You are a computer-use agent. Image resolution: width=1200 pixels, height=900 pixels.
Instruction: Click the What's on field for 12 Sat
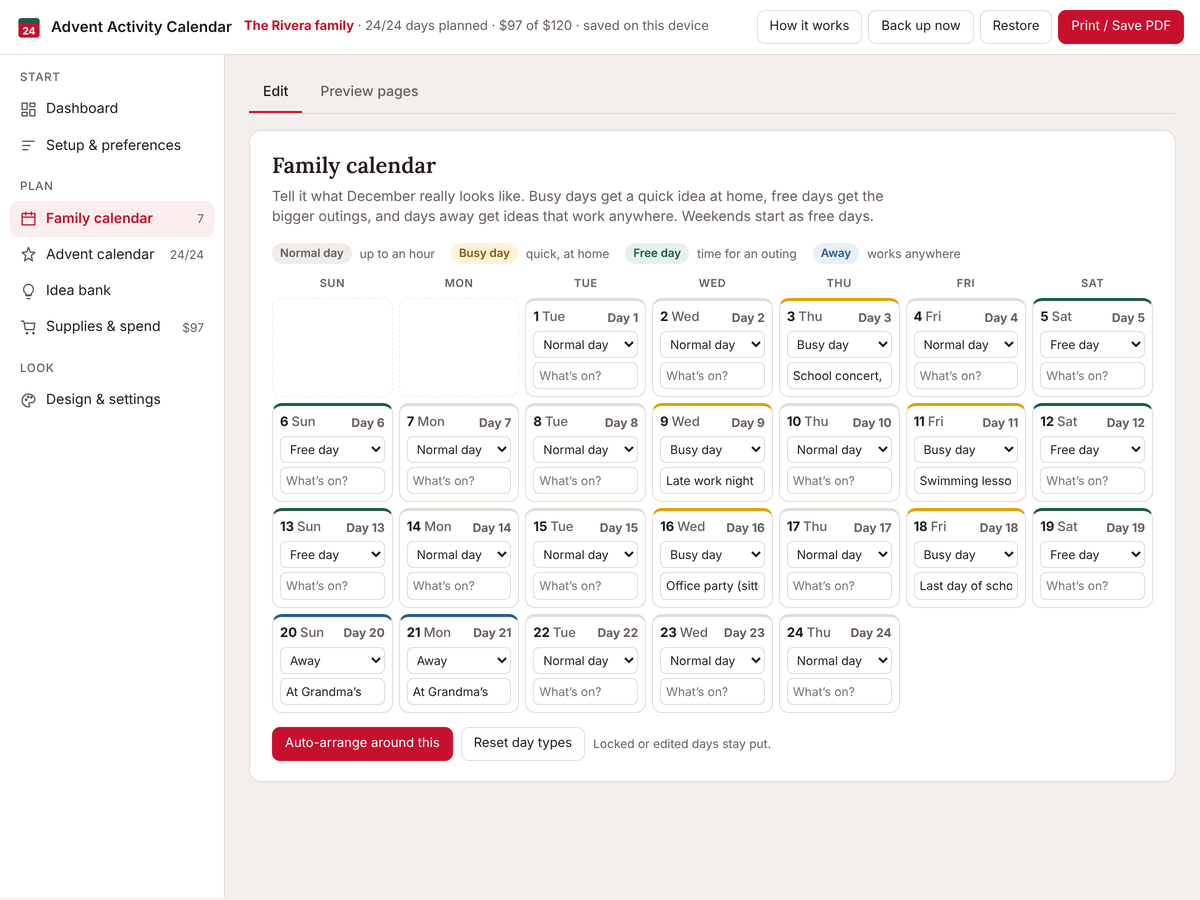tap(1092, 481)
